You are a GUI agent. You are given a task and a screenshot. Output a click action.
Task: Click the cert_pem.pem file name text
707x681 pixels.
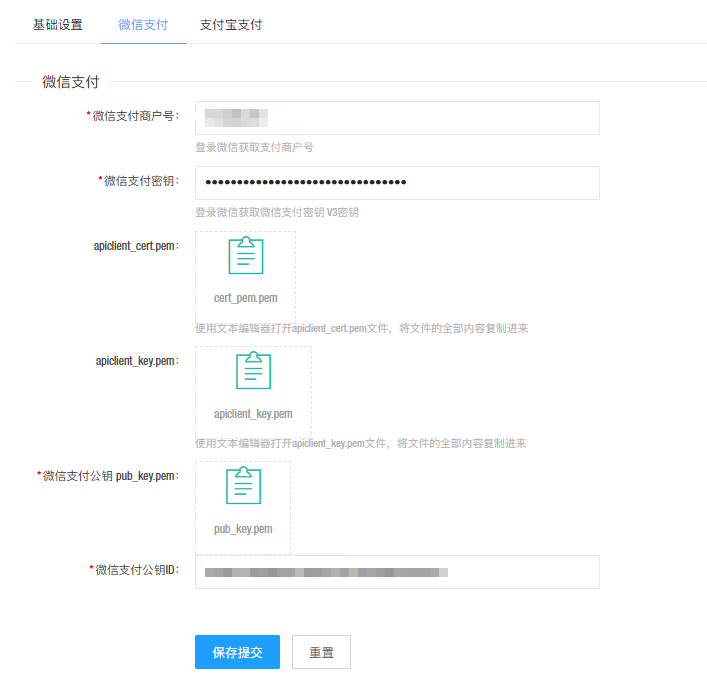tap(246, 298)
